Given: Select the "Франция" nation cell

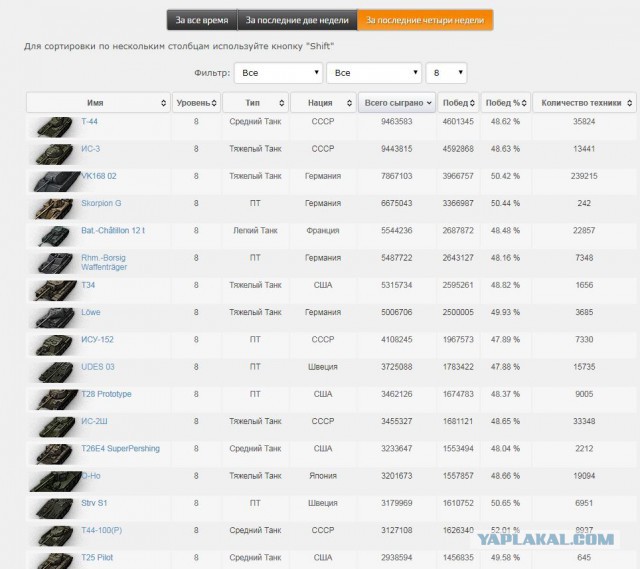Looking at the screenshot, I should point(323,231).
